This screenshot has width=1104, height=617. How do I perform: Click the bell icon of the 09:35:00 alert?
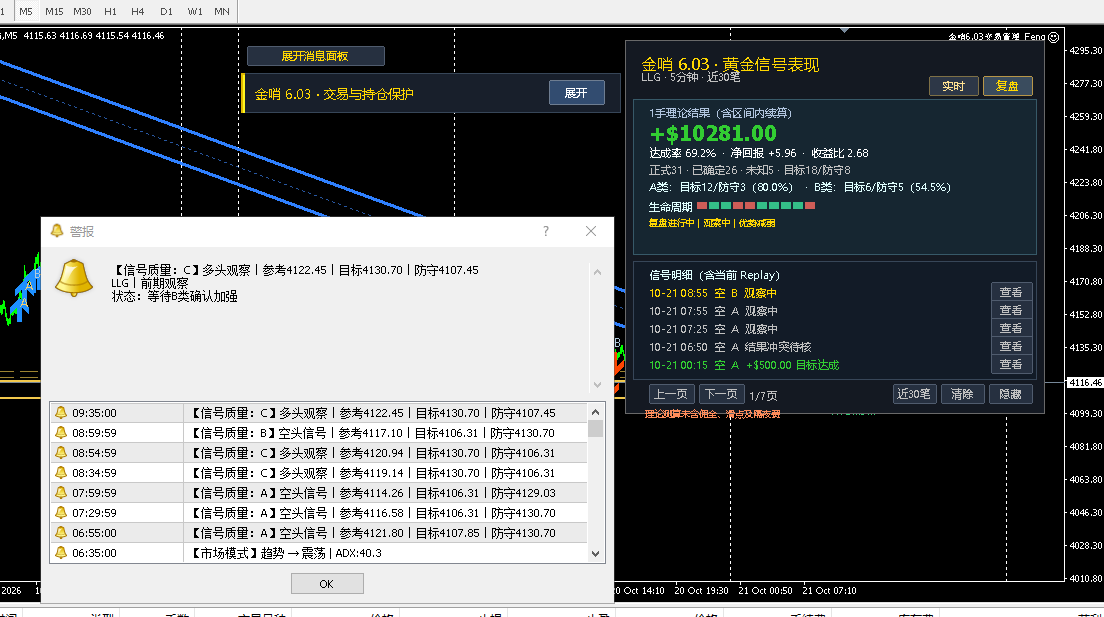61,413
